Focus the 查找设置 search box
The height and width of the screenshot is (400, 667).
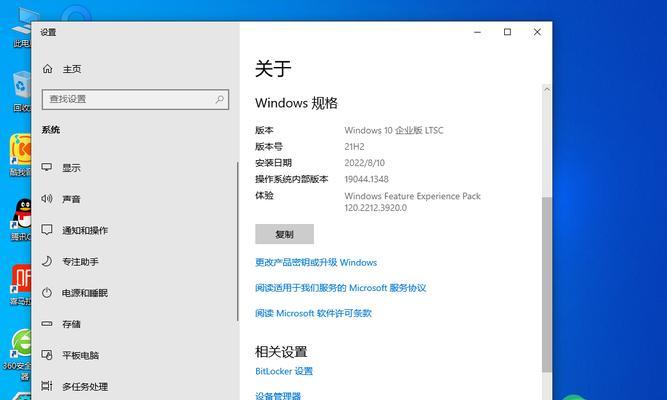tap(135, 99)
